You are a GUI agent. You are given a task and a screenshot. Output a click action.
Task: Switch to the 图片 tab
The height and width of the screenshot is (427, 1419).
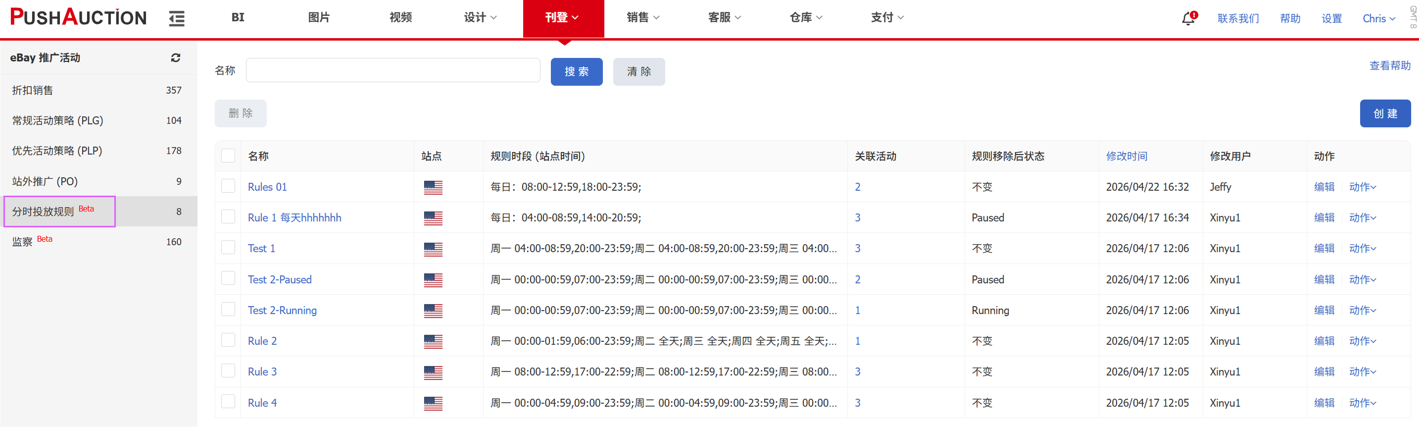click(x=319, y=18)
